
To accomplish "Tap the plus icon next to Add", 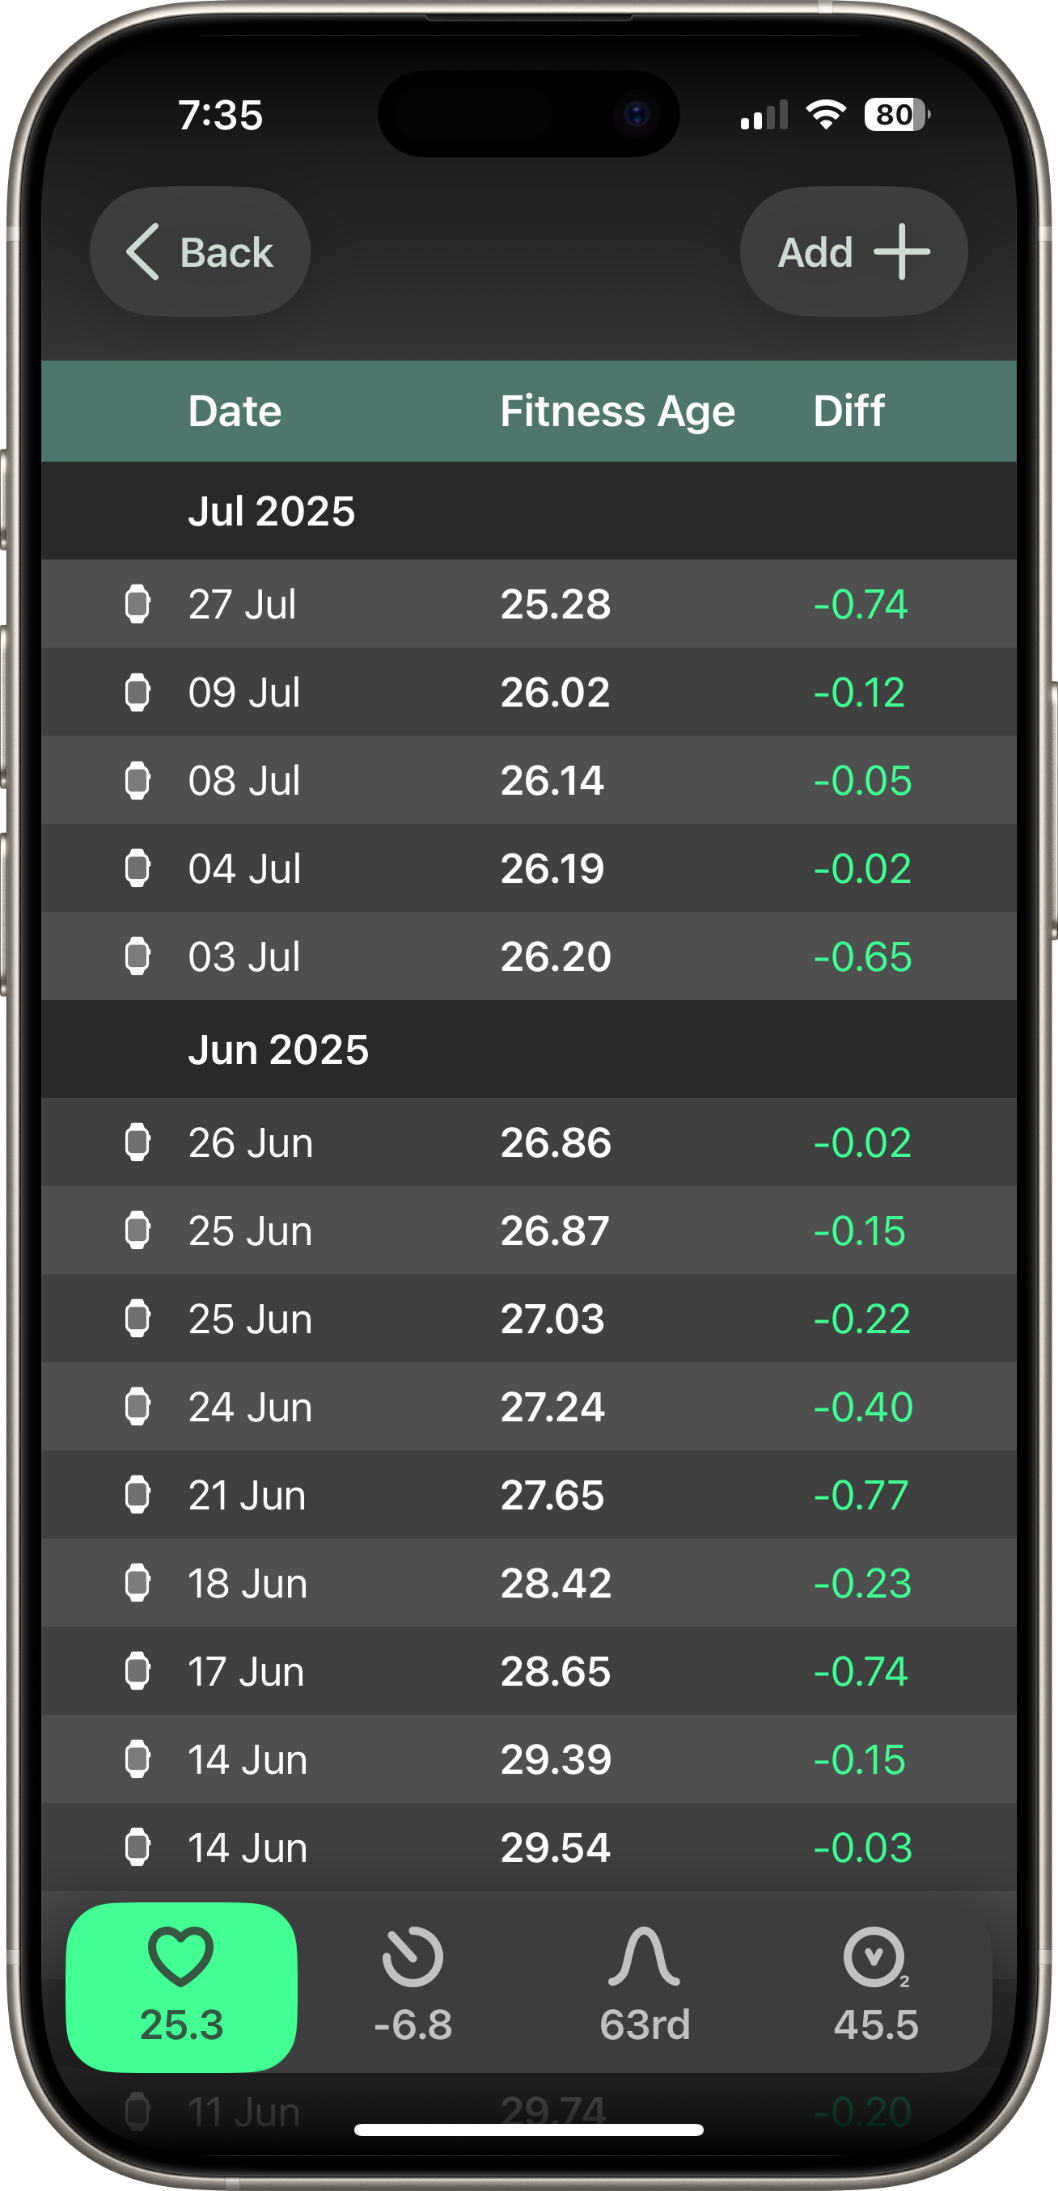I will coord(902,252).
